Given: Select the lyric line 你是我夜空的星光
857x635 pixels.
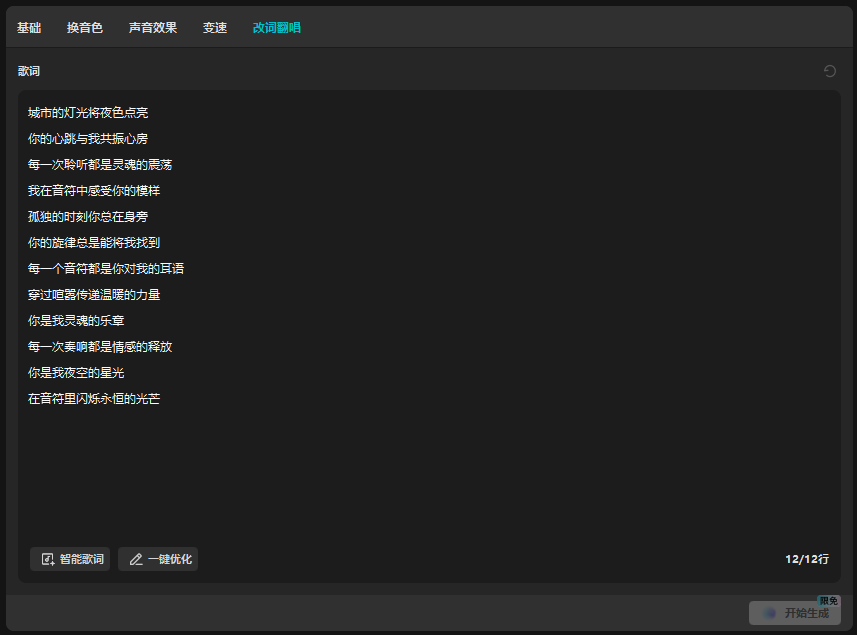Looking at the screenshot, I should (x=75, y=372).
